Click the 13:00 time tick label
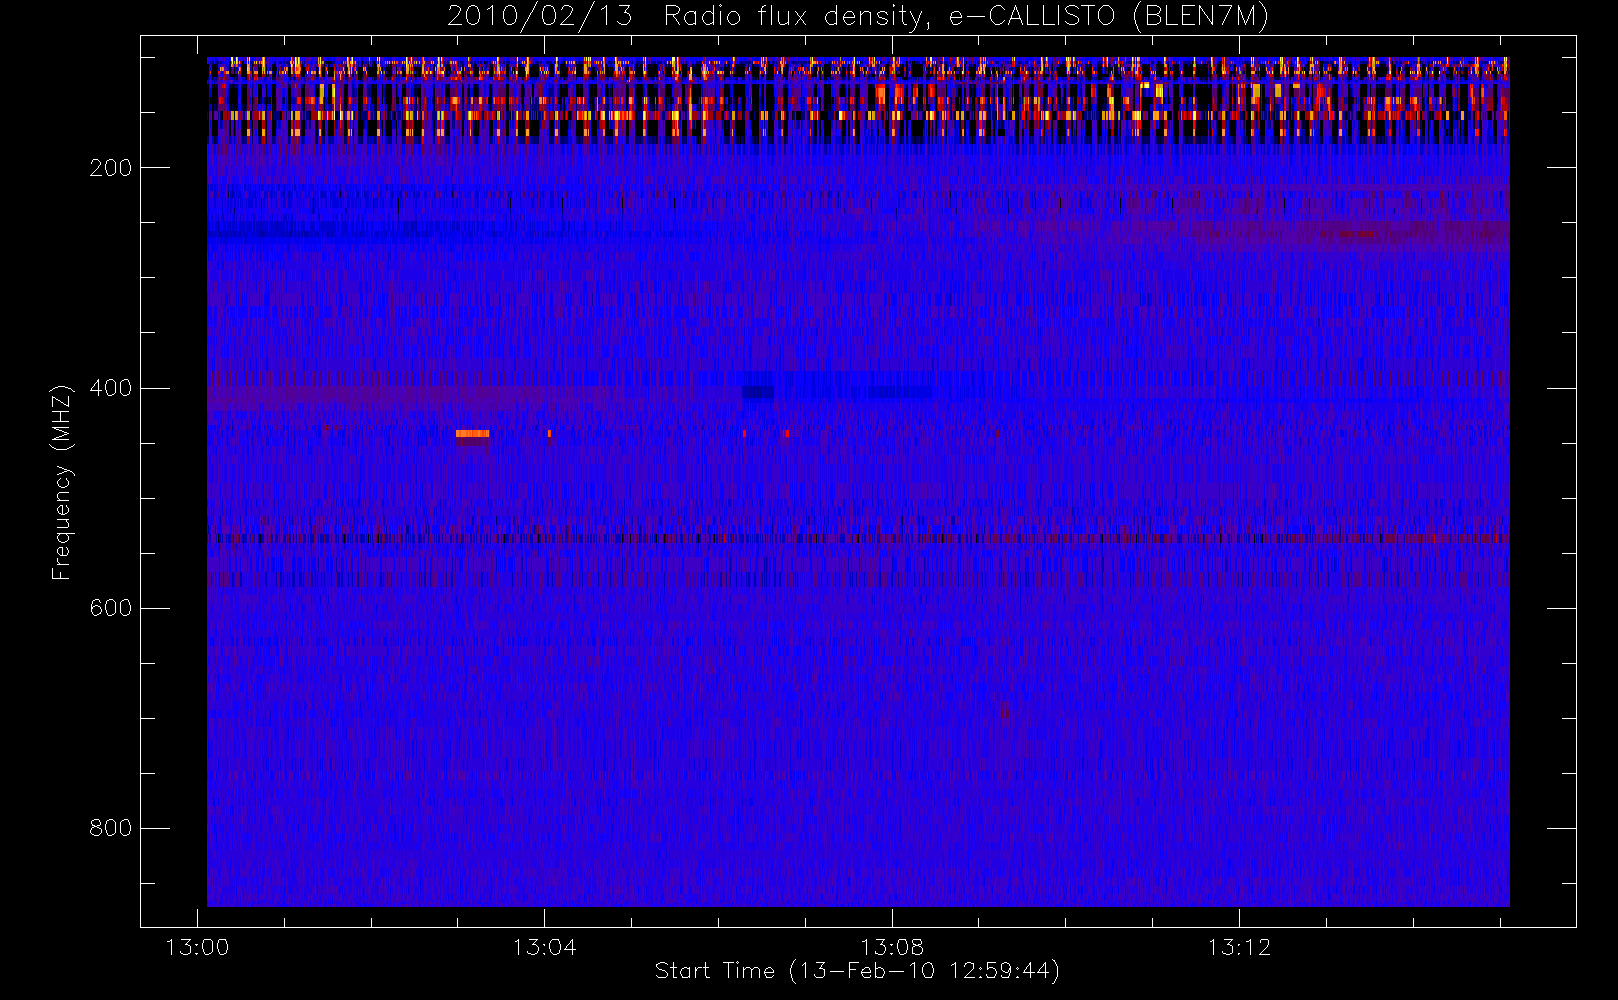1618x1000 pixels. coord(197,947)
